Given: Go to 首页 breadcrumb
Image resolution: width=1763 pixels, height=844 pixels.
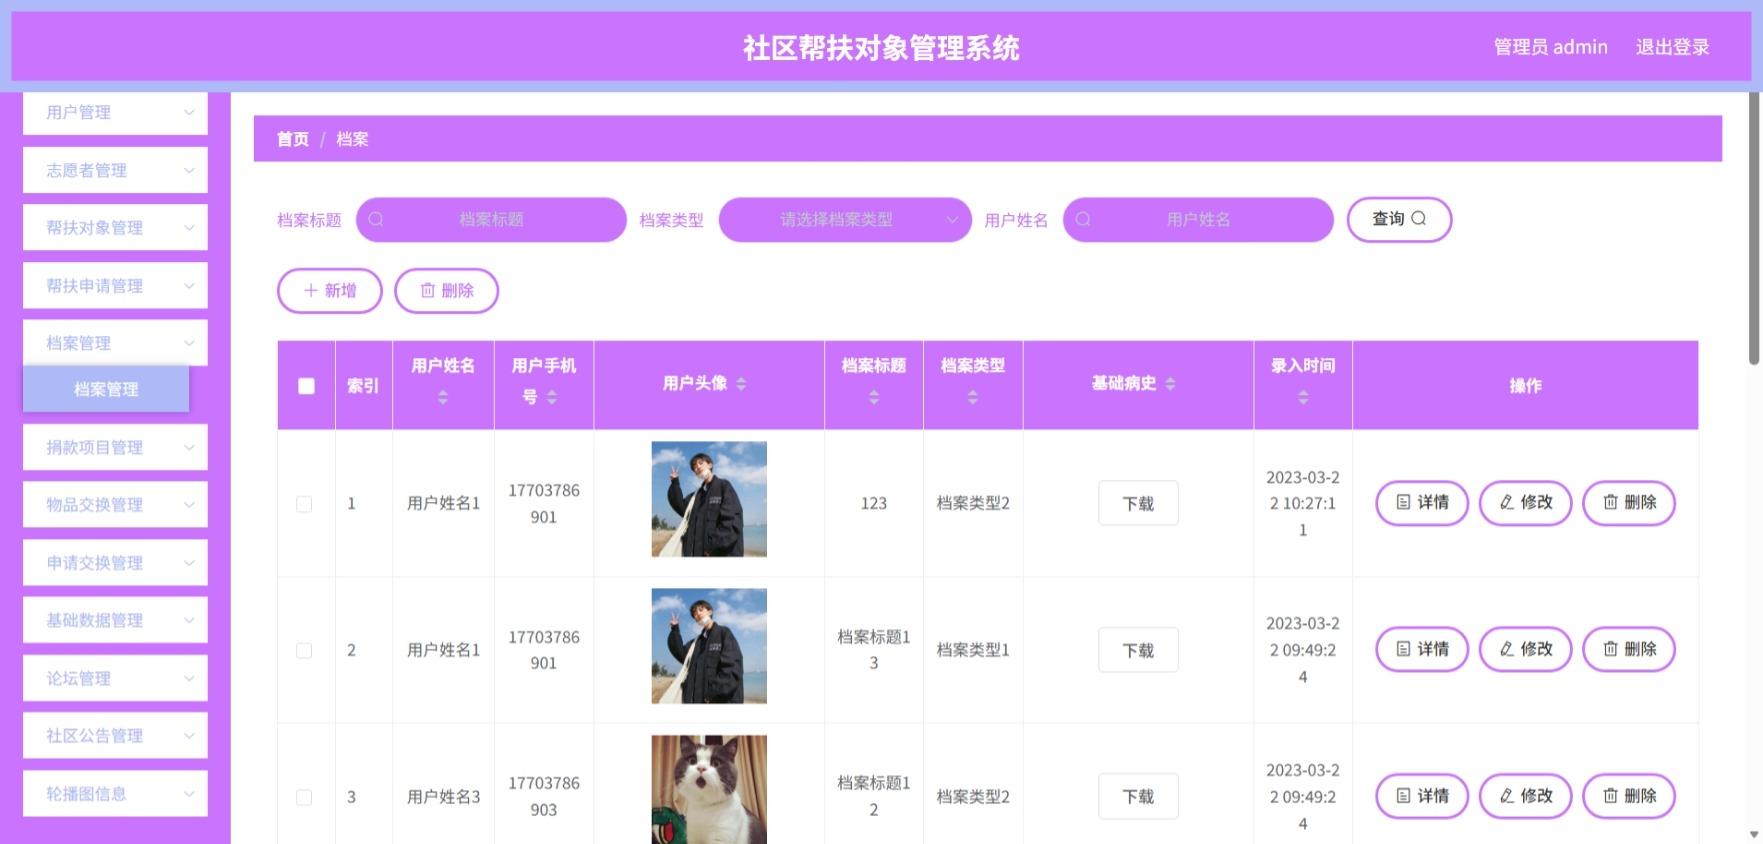Looking at the screenshot, I should pos(292,139).
